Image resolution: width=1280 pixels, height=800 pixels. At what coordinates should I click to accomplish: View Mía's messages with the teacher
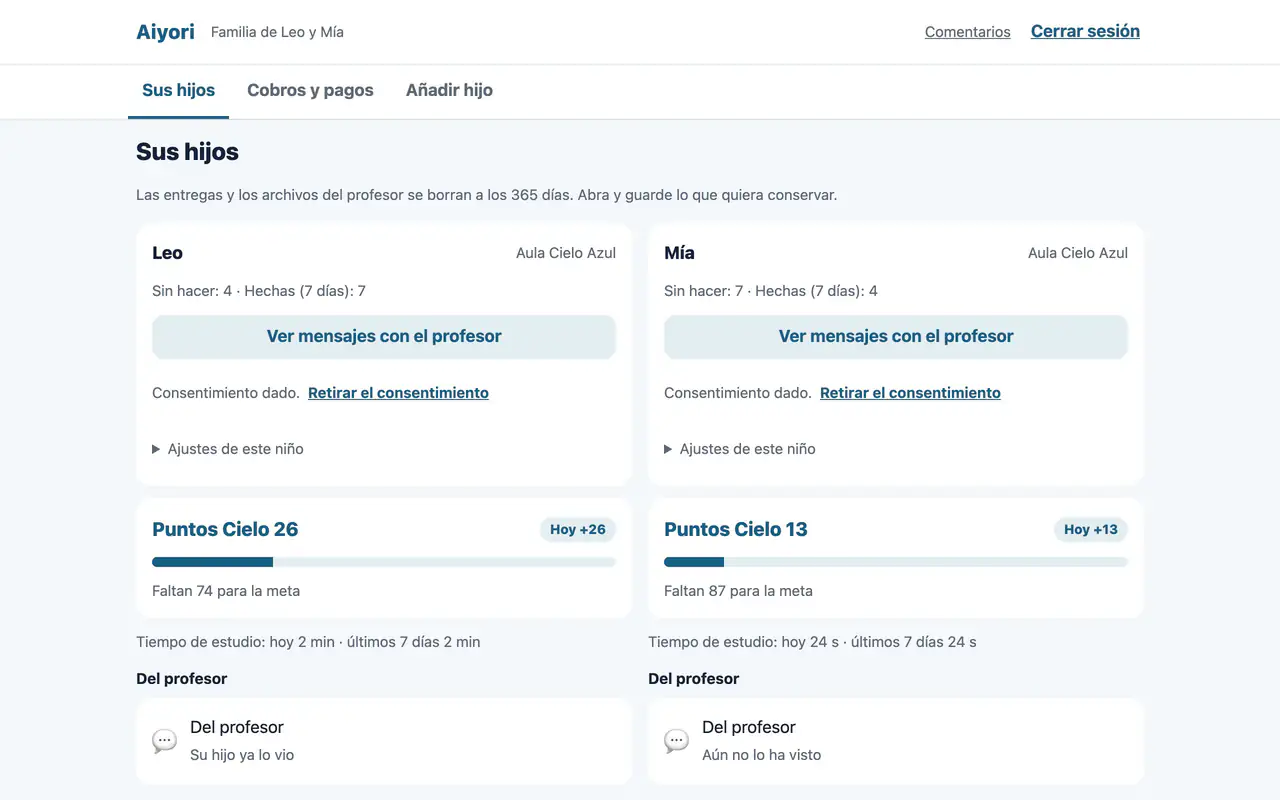tap(896, 337)
